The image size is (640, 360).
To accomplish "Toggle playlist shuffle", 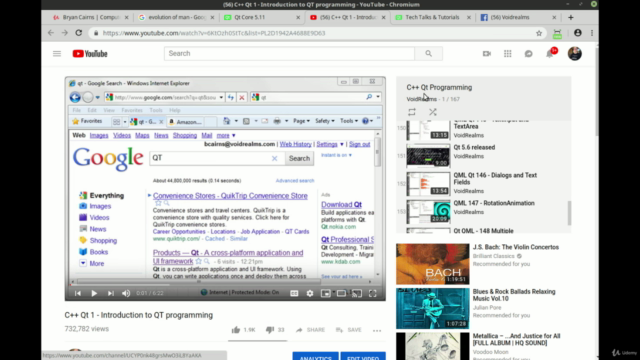I will tap(433, 111).
